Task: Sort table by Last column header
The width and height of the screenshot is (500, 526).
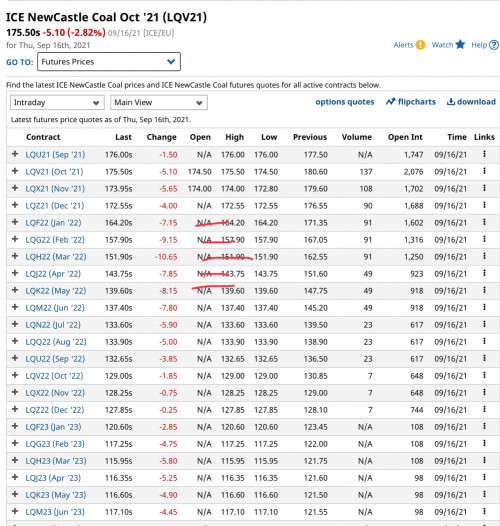Action: 123,137
